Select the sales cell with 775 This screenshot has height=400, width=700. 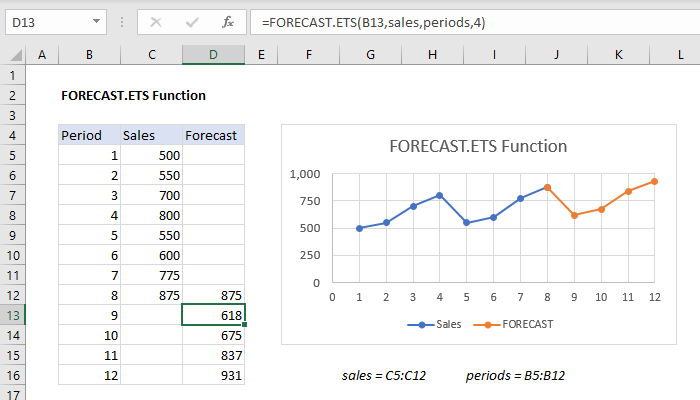point(151,275)
